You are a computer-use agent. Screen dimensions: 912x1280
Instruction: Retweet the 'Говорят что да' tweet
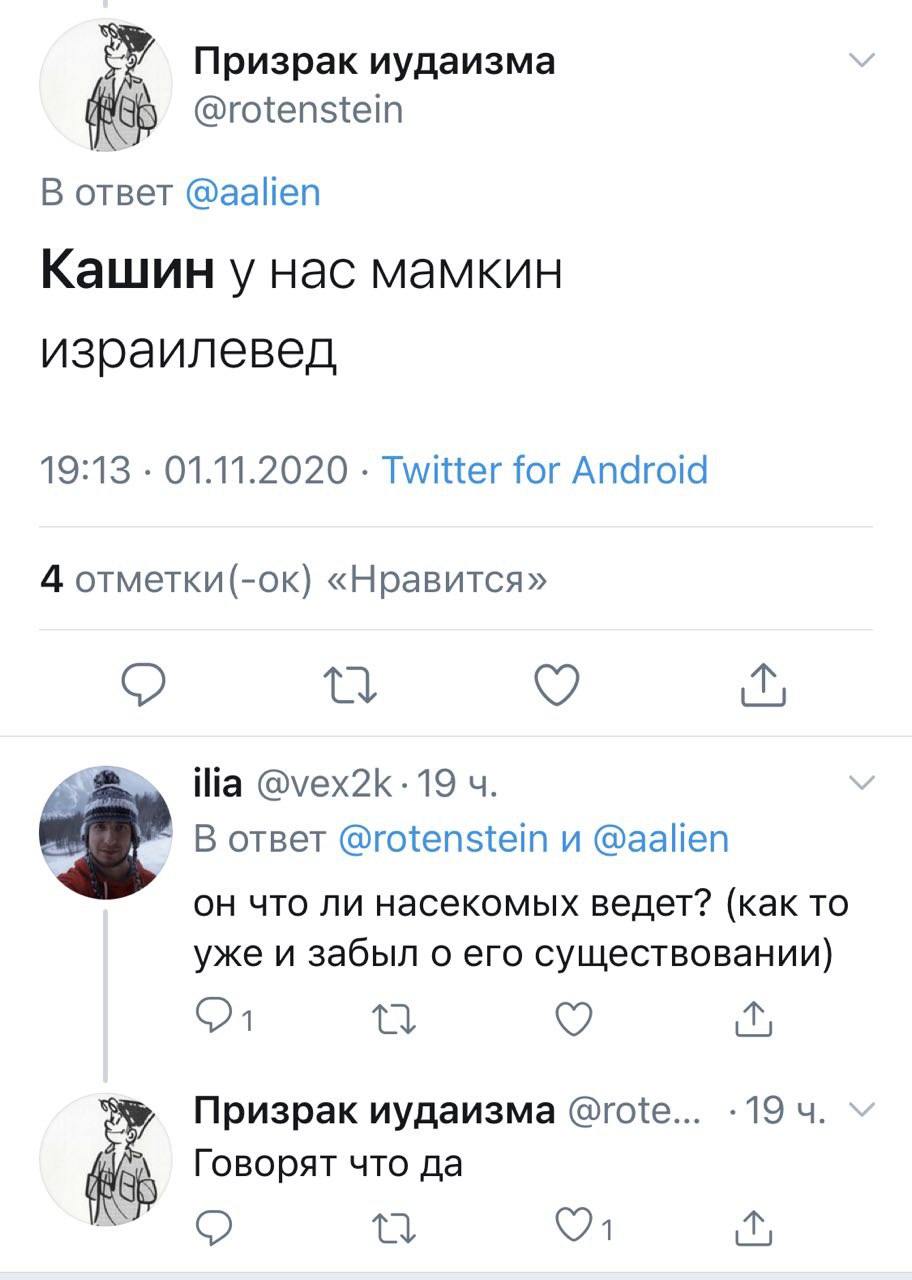pos(390,1224)
